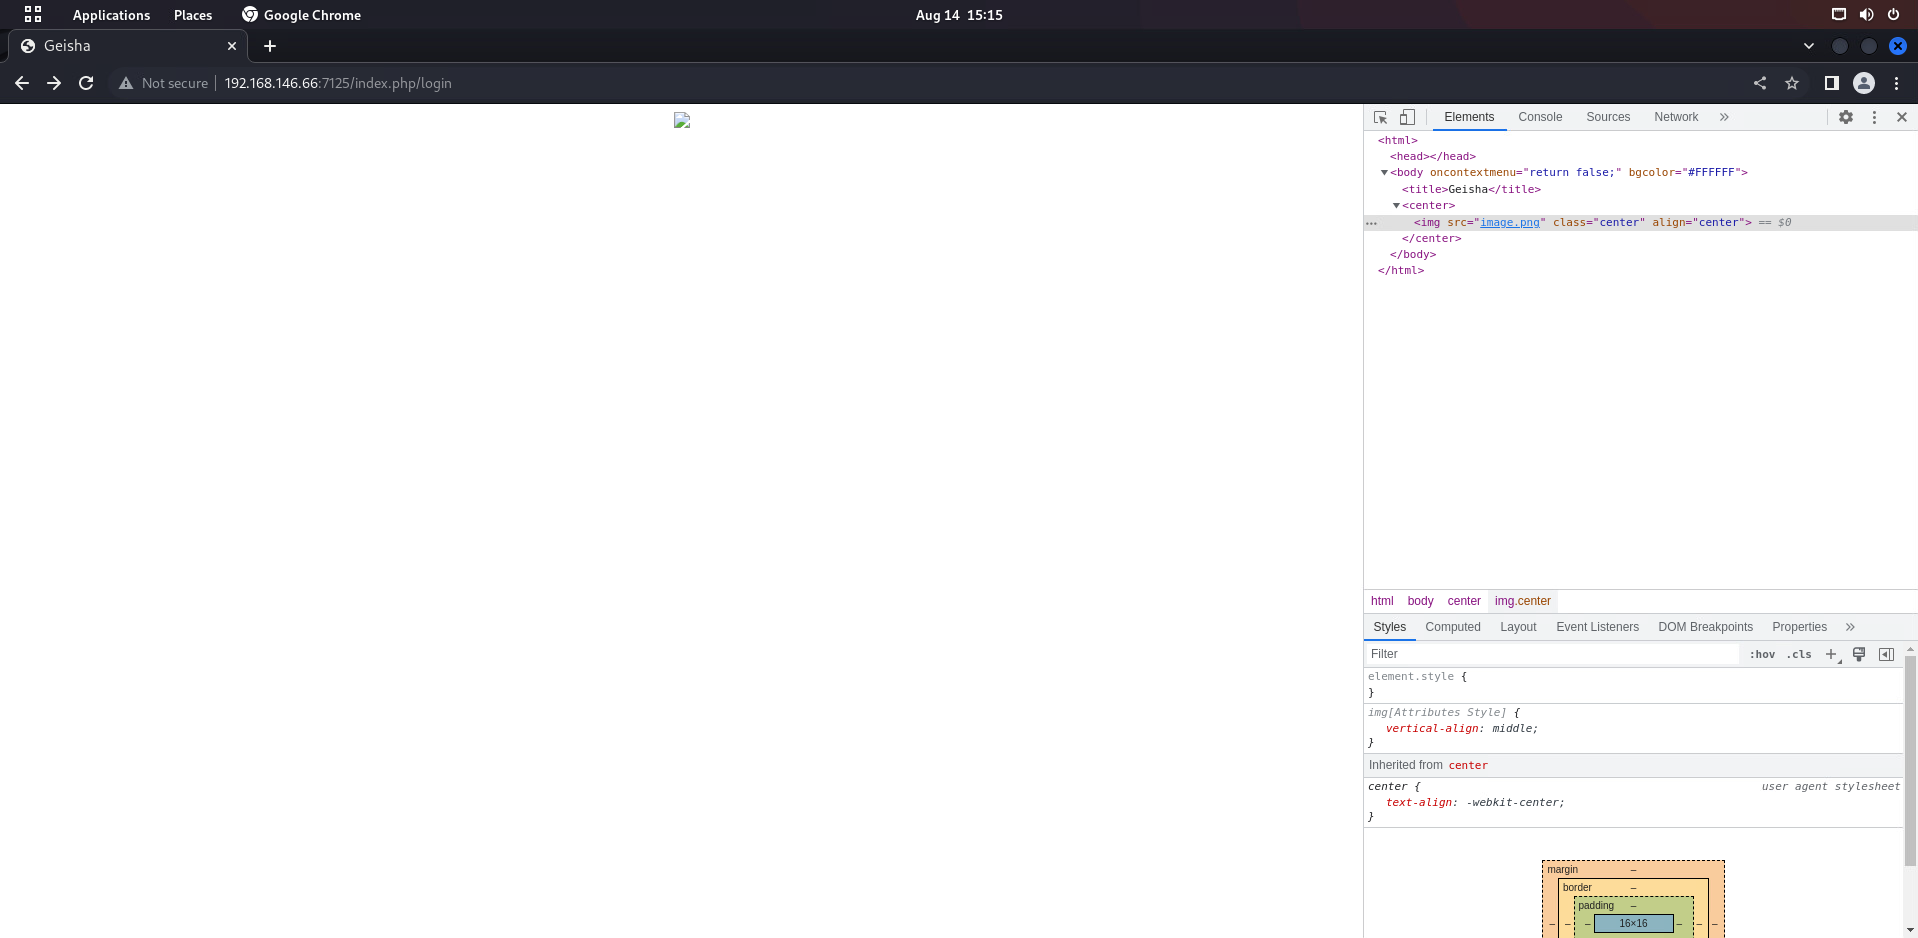Switch to the Sources tab
This screenshot has height=938, width=1918.
pos(1608,117)
